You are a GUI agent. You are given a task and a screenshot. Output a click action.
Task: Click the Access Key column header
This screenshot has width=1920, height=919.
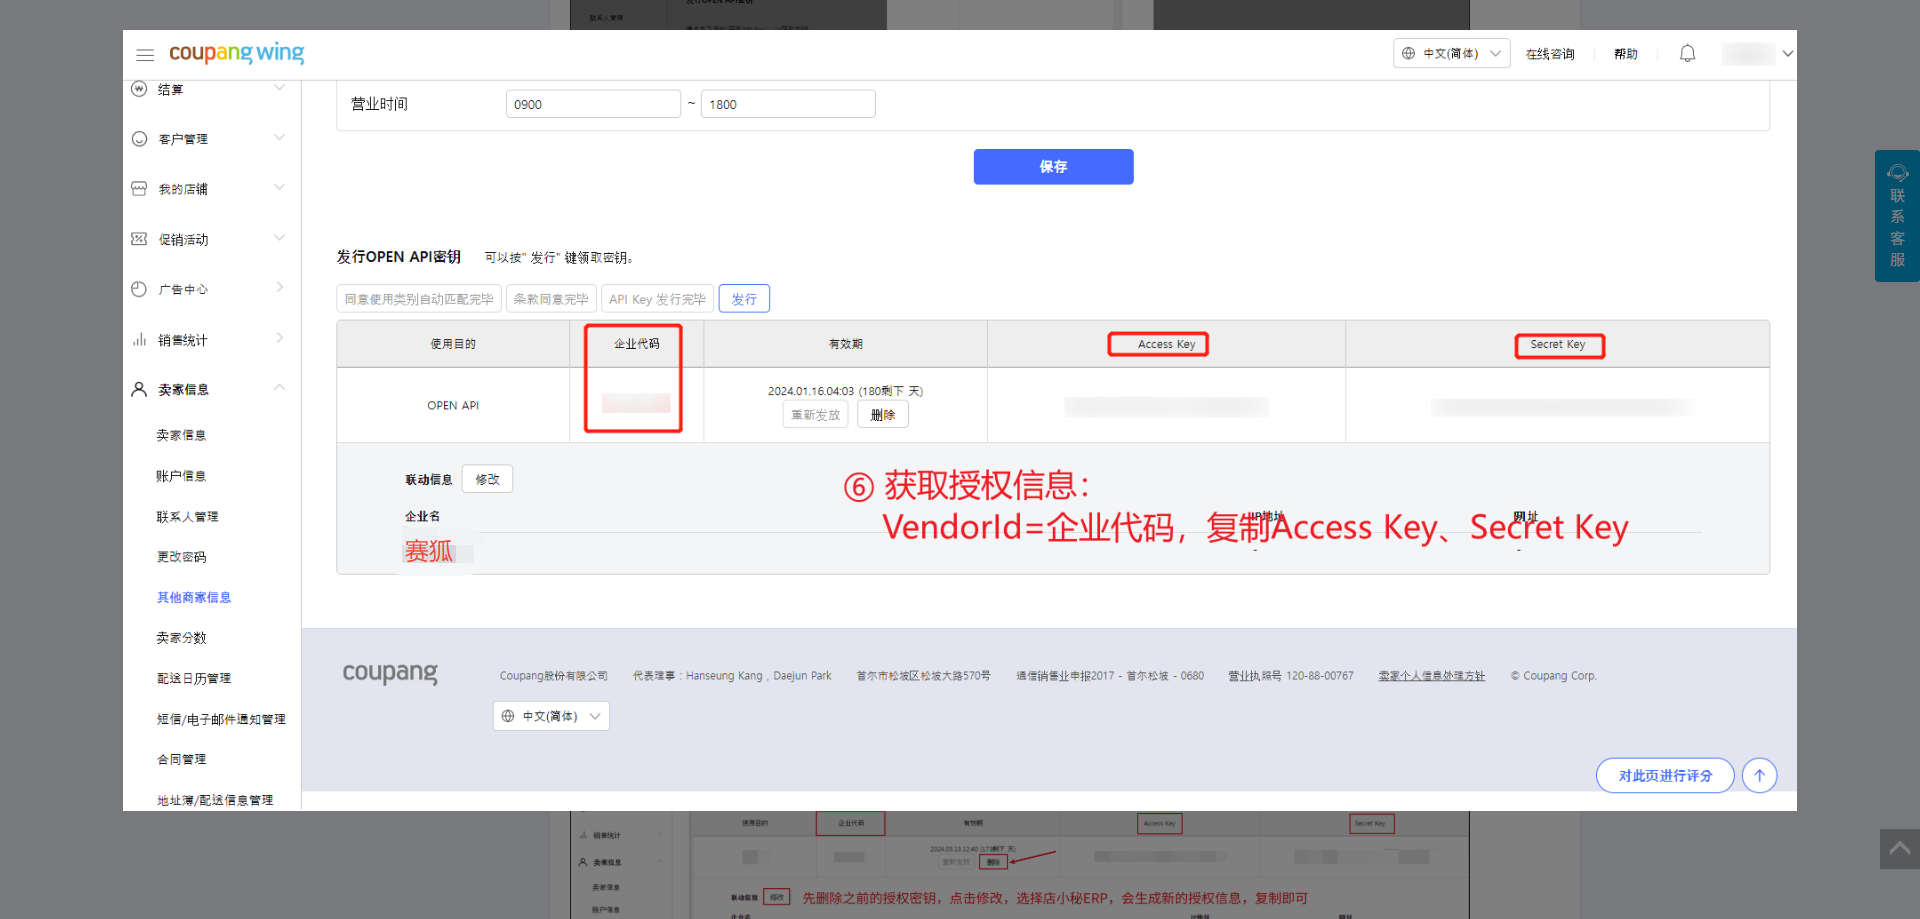1166,344
